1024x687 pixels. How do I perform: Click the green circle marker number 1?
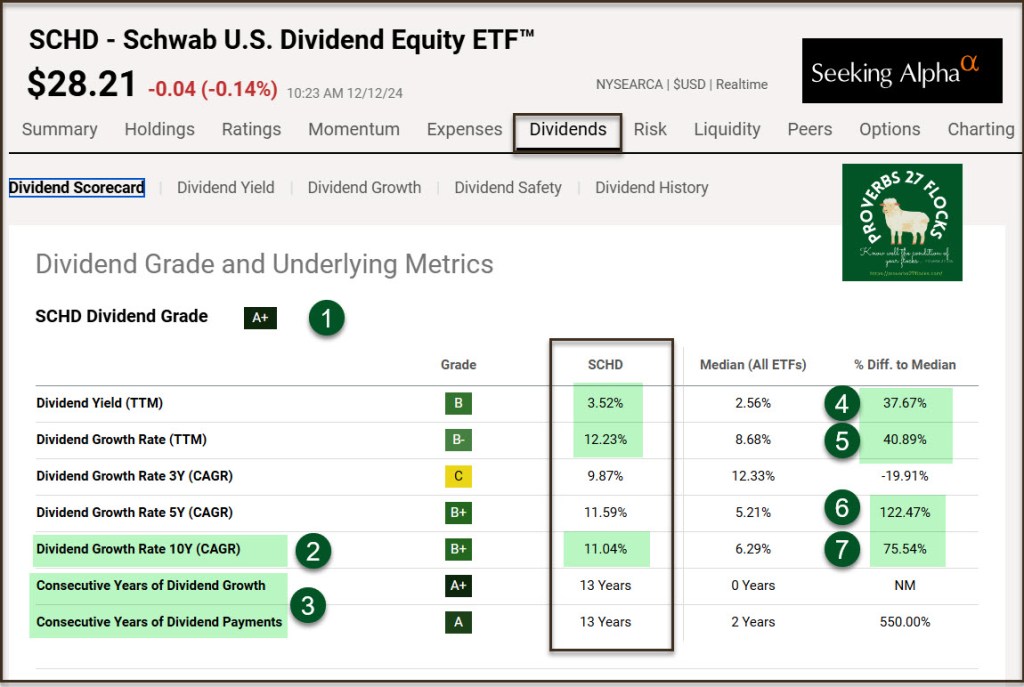point(326,319)
